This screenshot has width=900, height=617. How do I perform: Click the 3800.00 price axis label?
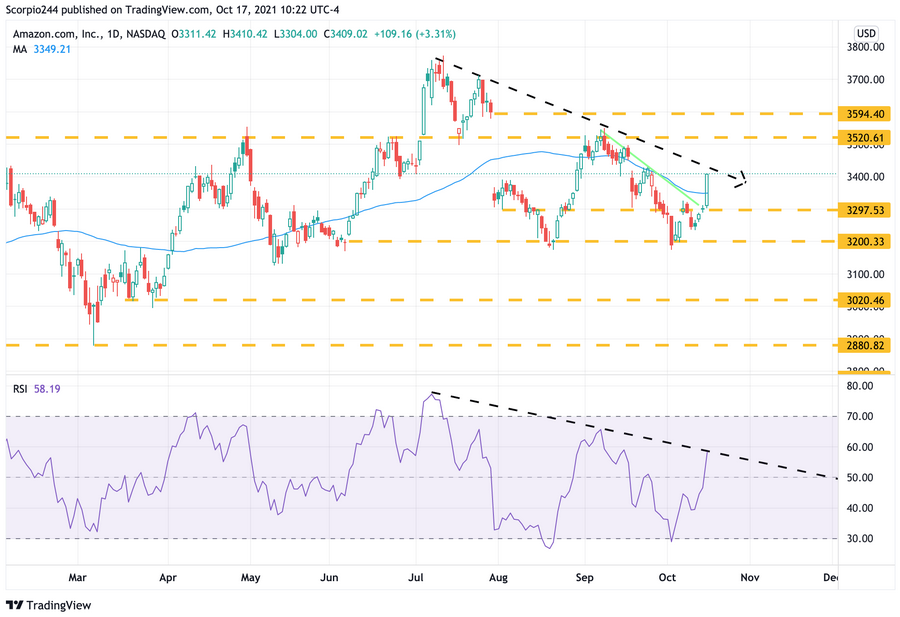click(866, 47)
